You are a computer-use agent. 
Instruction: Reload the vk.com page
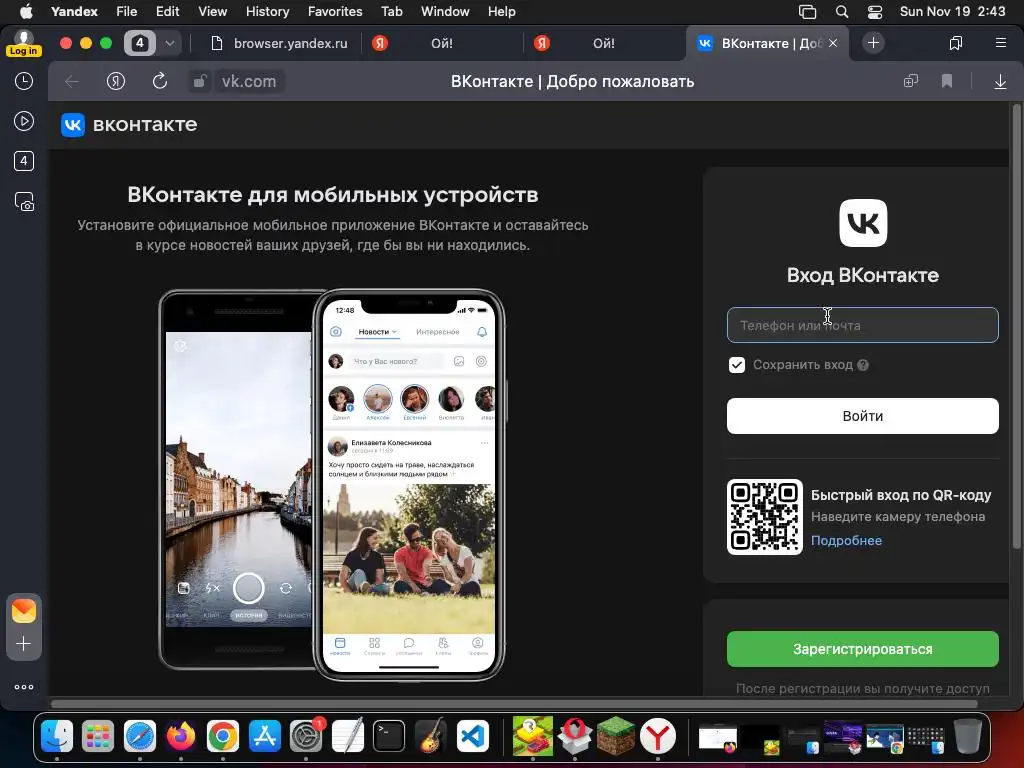(159, 82)
